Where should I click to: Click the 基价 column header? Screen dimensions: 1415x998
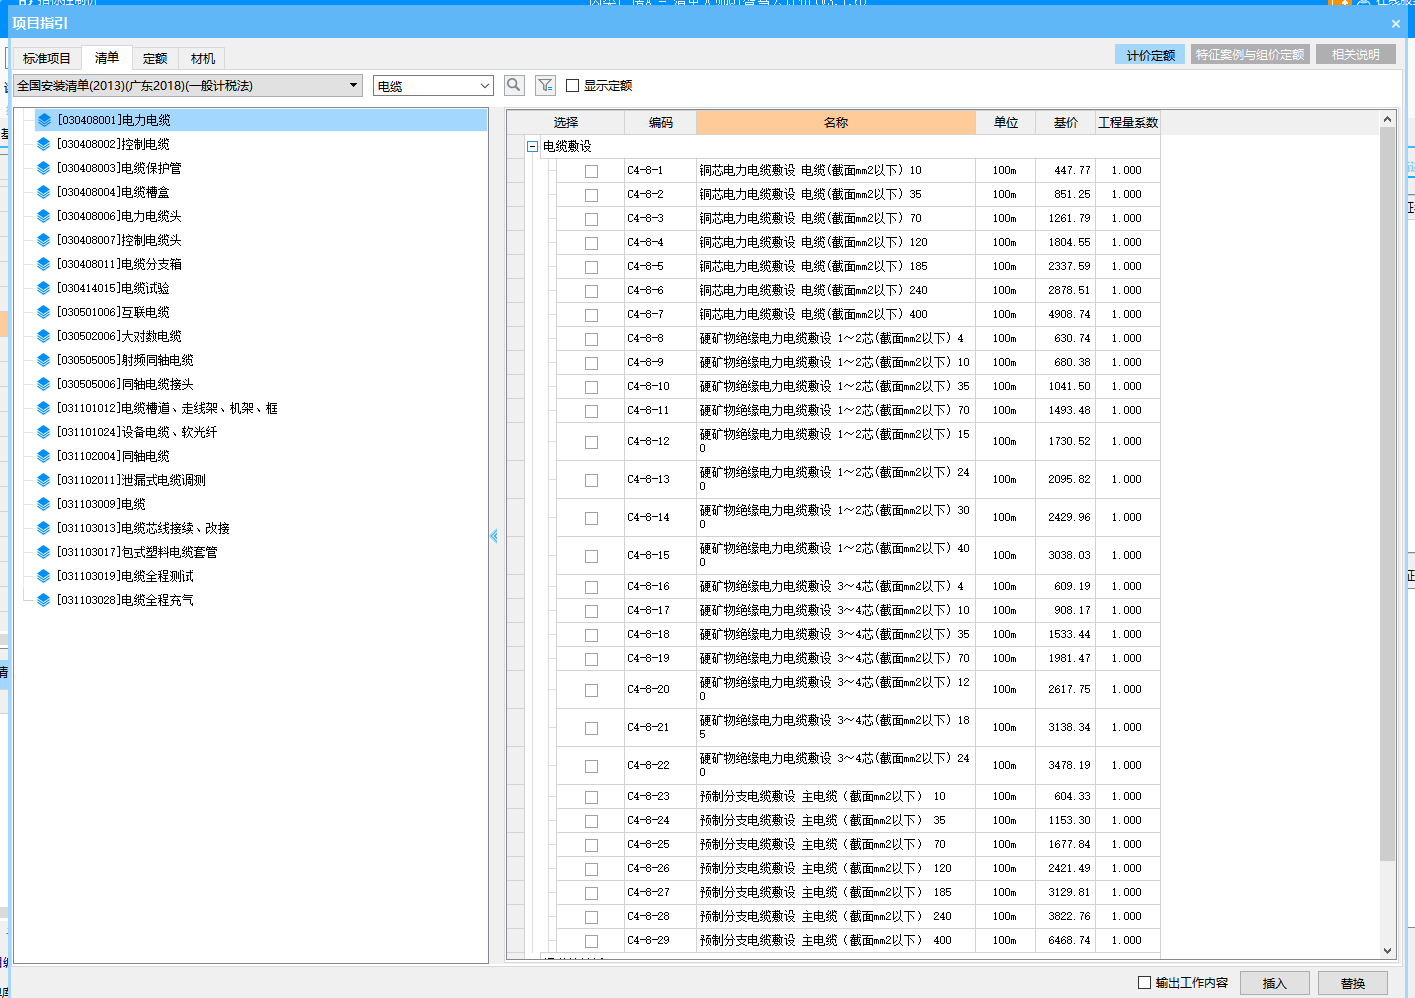point(1066,122)
